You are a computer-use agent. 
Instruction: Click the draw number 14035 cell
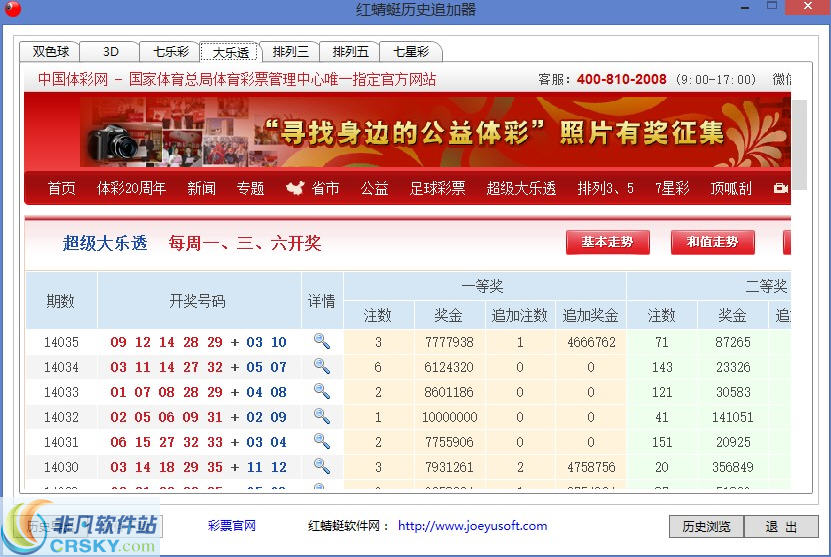[x=61, y=342]
